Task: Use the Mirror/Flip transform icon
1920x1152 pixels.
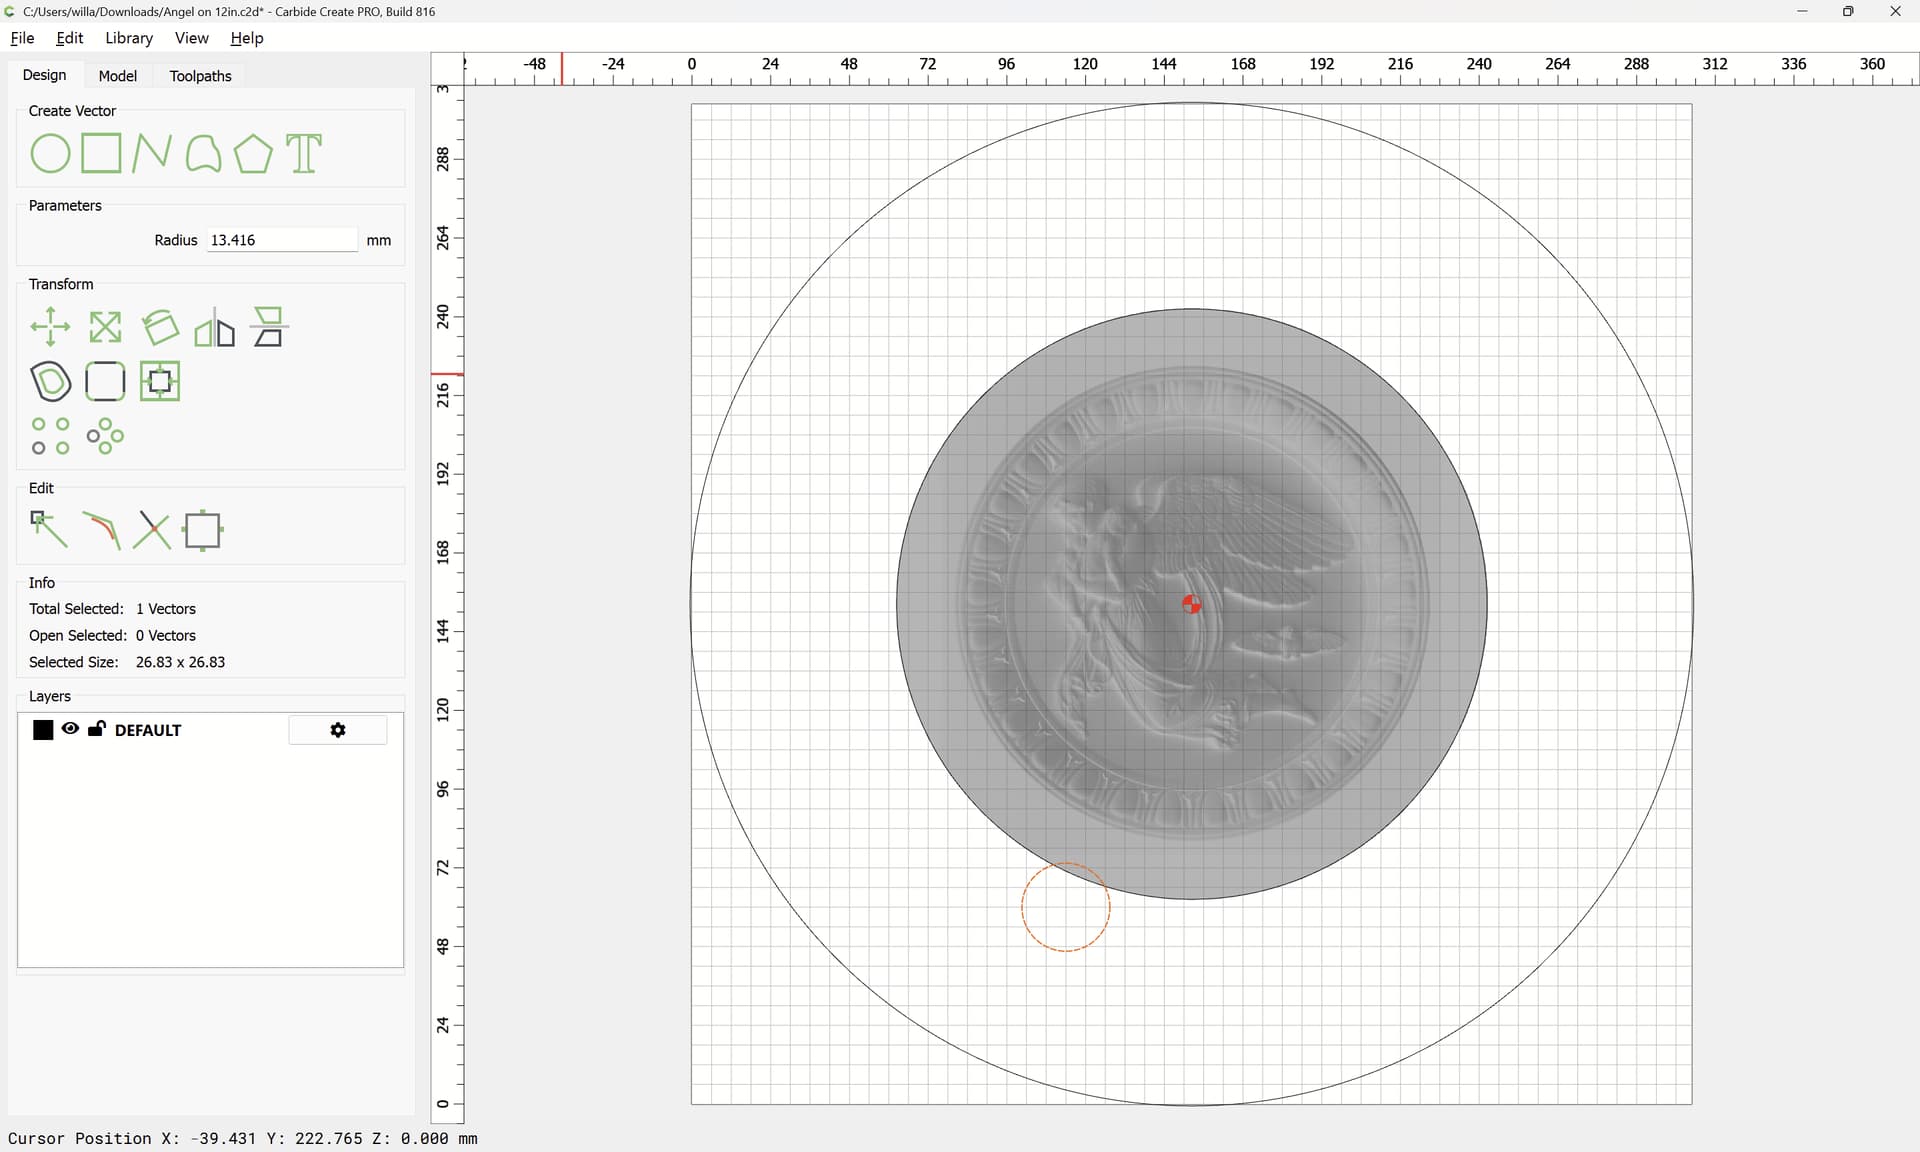Action: 214,327
